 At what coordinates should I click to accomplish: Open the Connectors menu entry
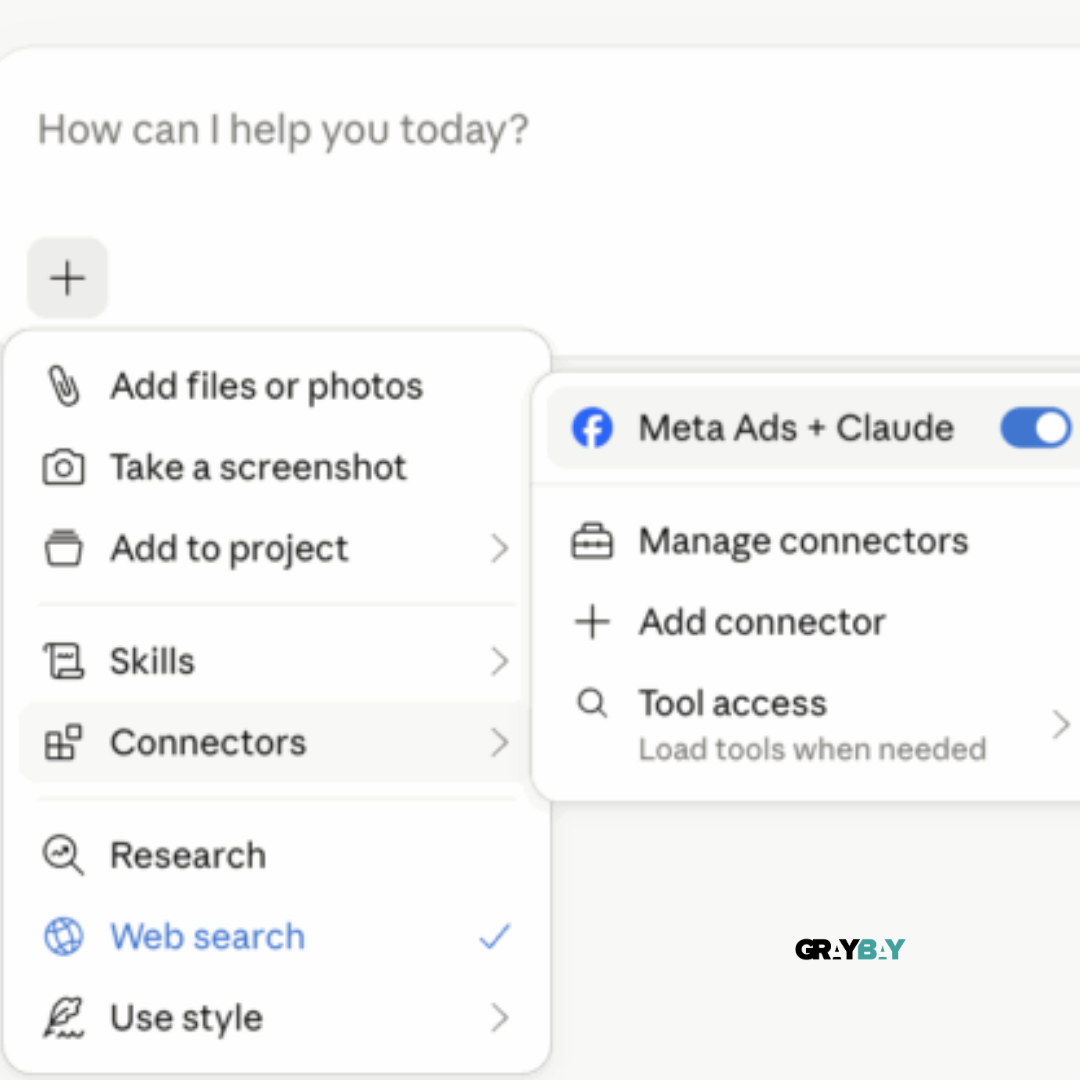click(276, 742)
